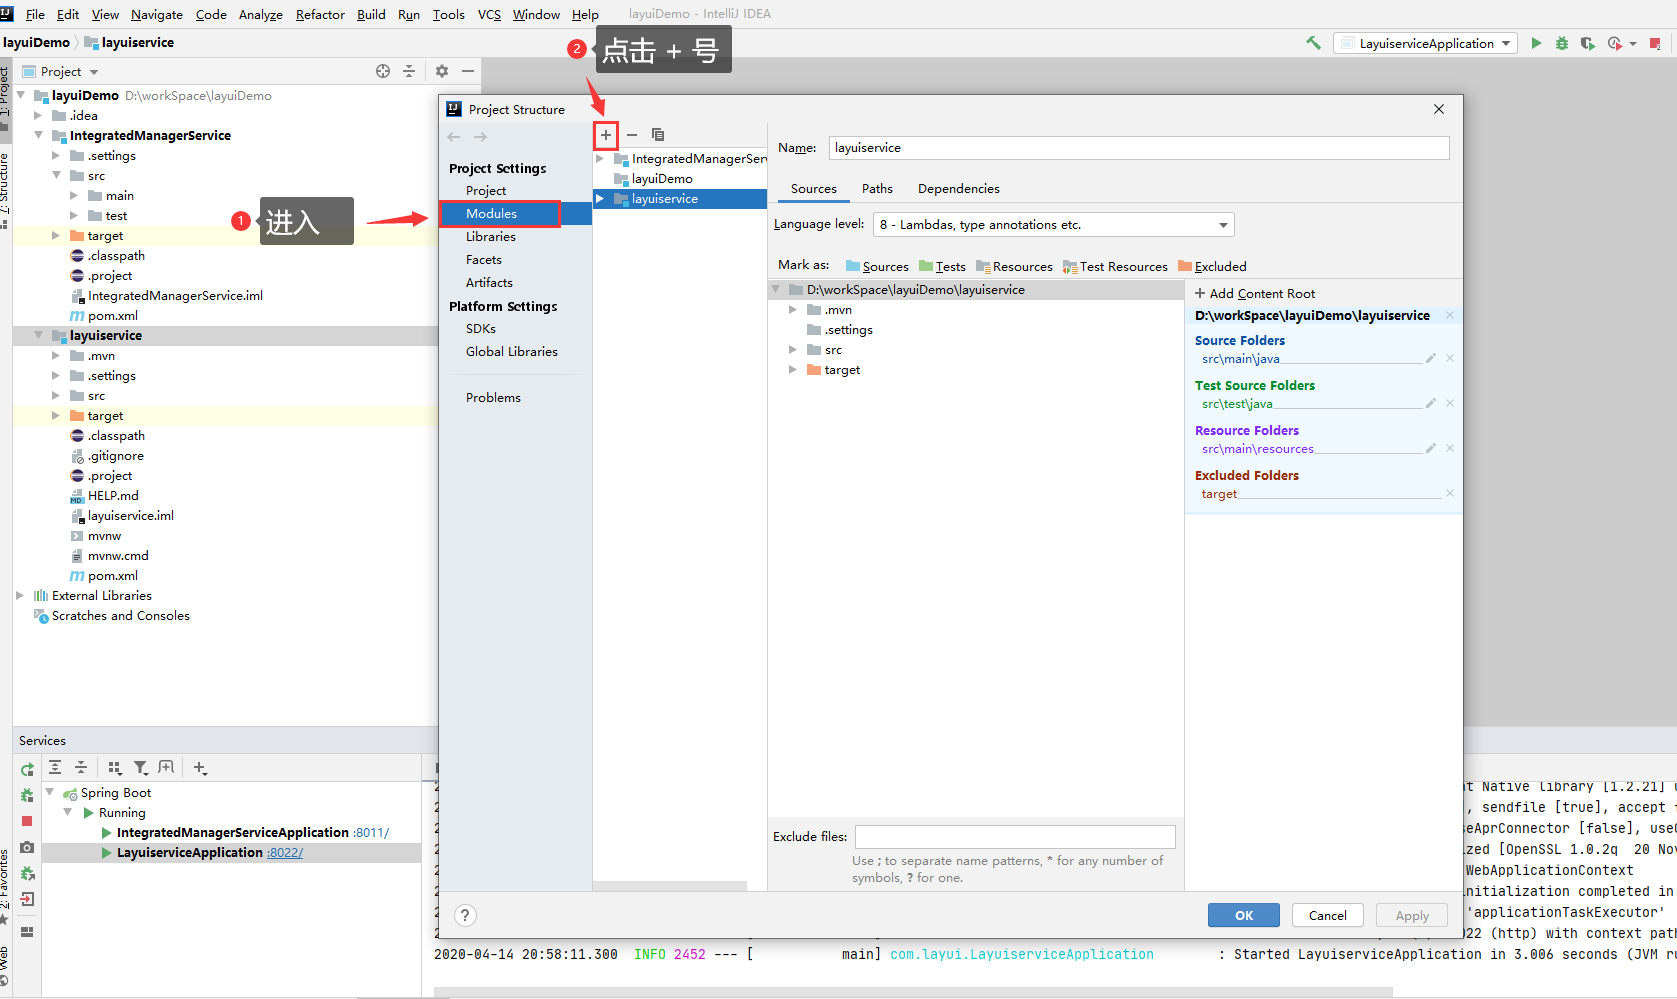Viewport: 1677px width, 999px height.
Task: Select Global Libraries under Platform Settings
Action: (x=512, y=351)
